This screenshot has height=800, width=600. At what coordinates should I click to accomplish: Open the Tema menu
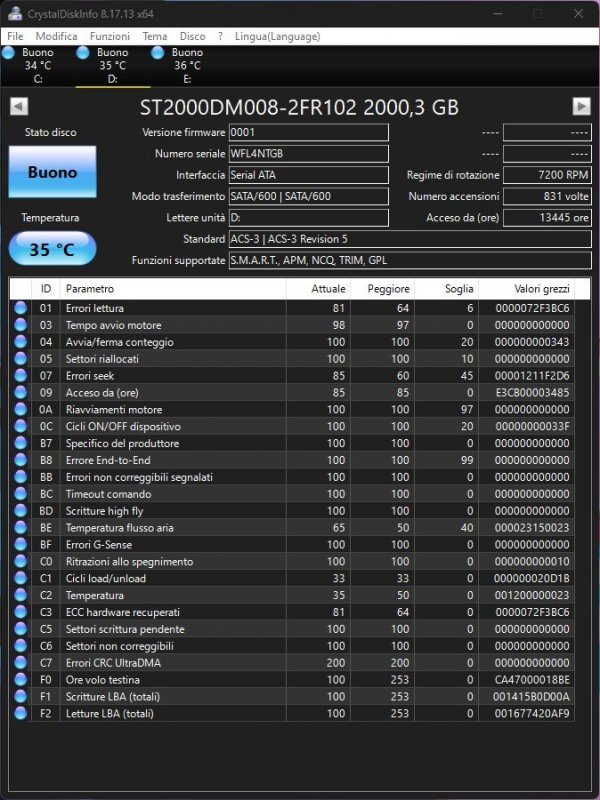click(155, 36)
